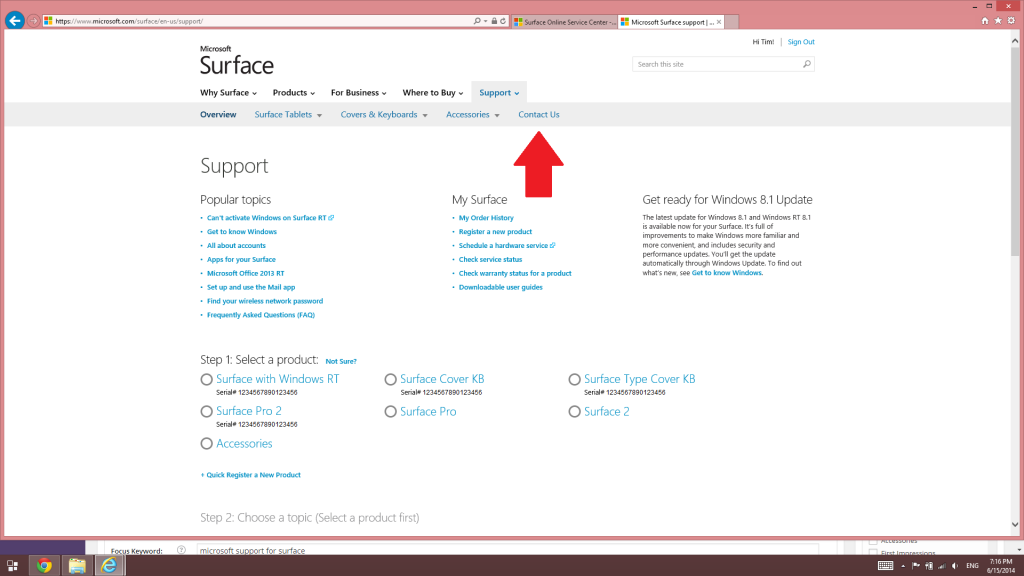Open browser Home icon
Screen dimensions: 1024x576
985,21
